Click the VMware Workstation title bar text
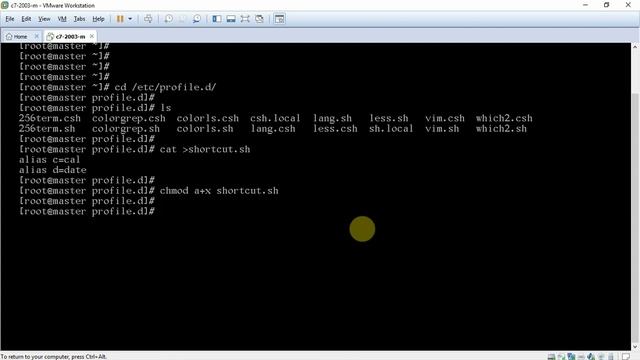This screenshot has width=640, height=360. click(53, 5)
